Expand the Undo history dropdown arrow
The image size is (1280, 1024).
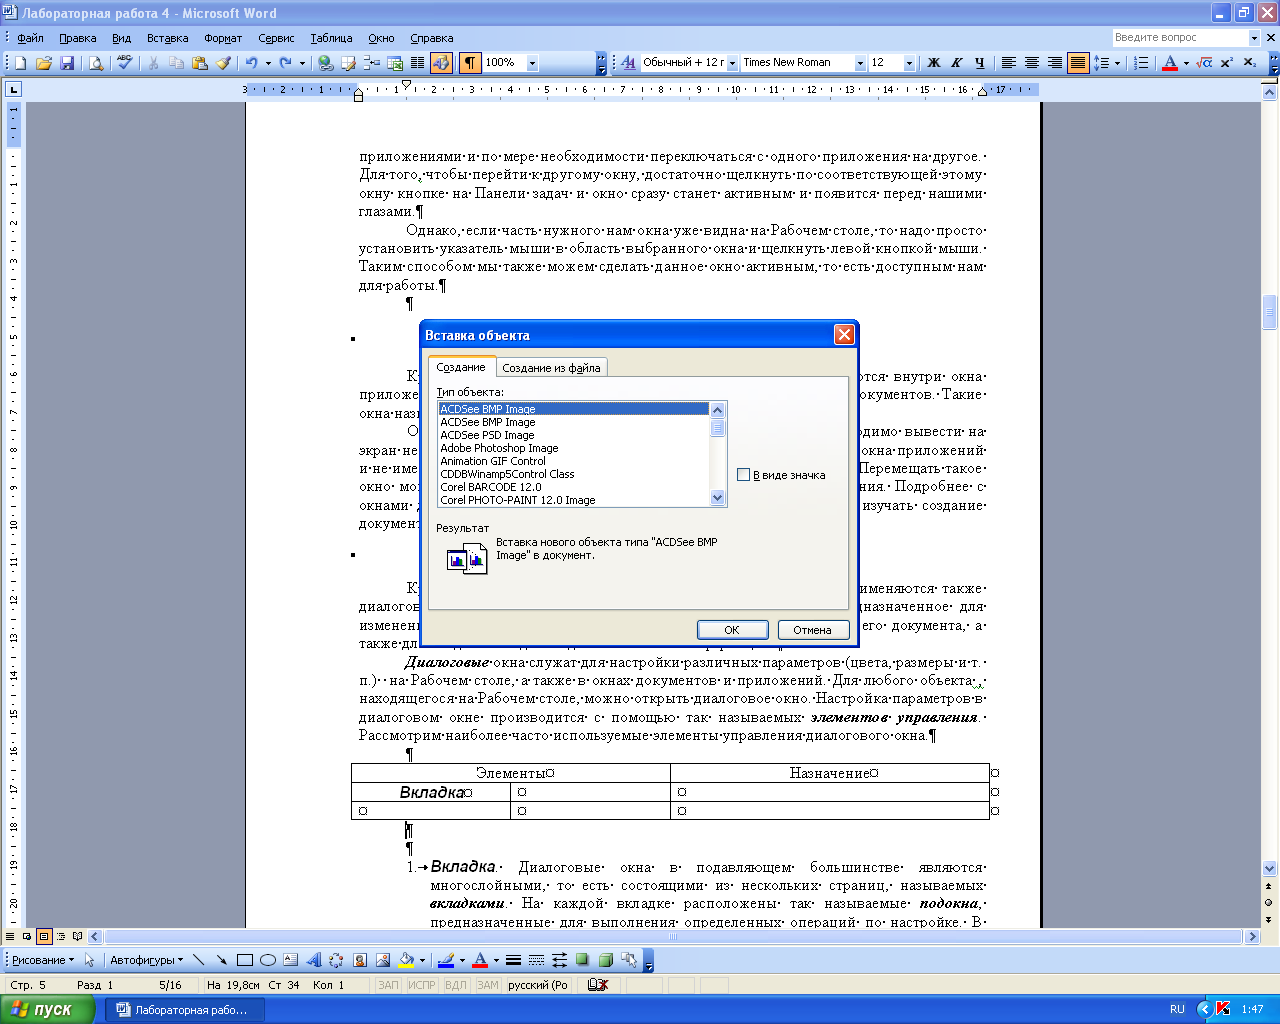[268, 63]
